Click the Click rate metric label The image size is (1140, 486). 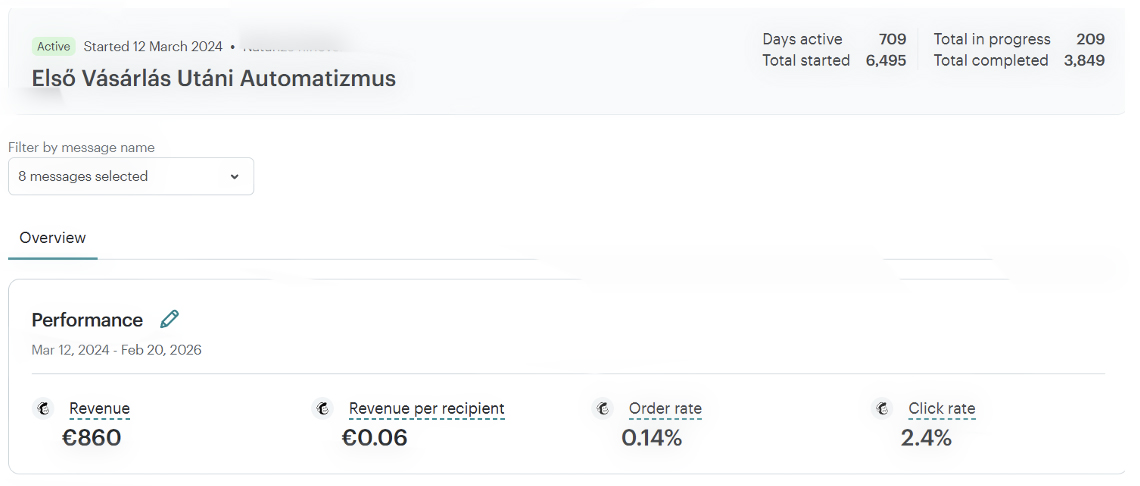coord(942,409)
